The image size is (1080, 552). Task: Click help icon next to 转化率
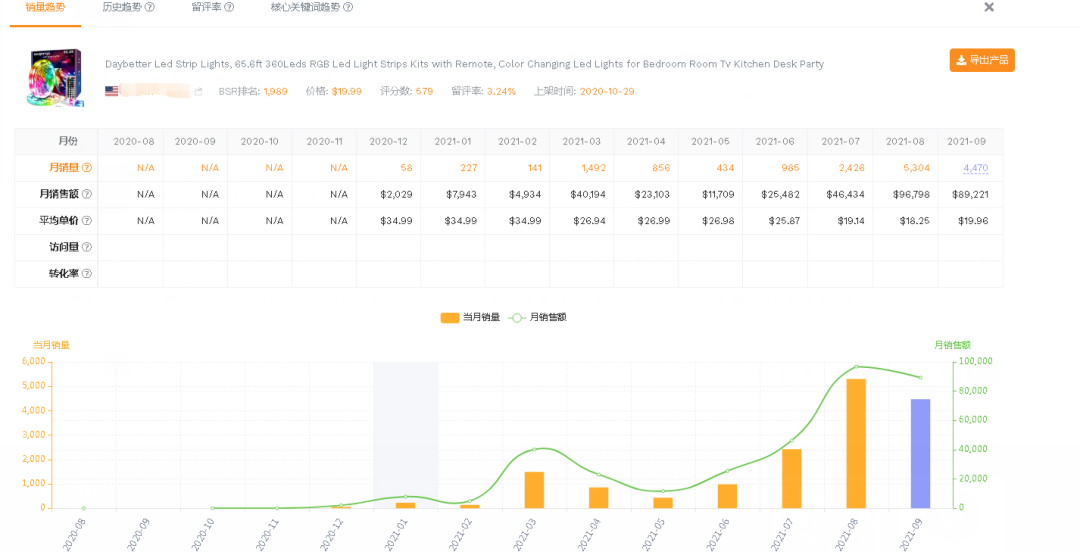87,274
